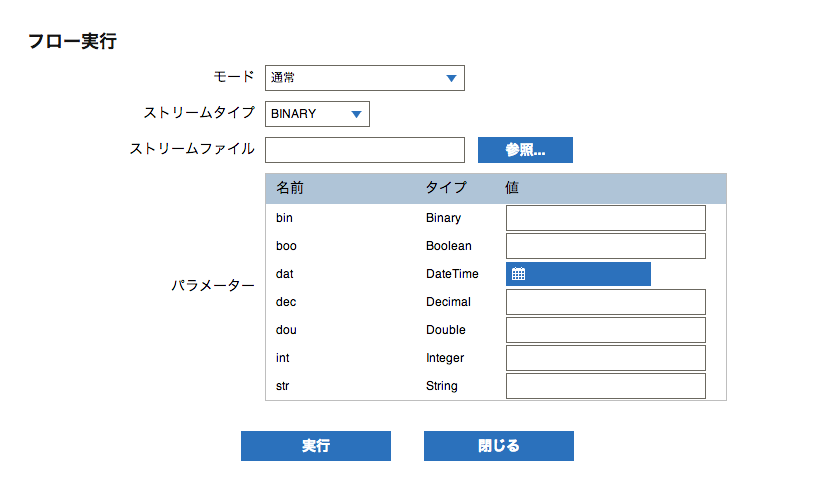Select the bin parameter name
The height and width of the screenshot is (489, 814).
pos(284,218)
